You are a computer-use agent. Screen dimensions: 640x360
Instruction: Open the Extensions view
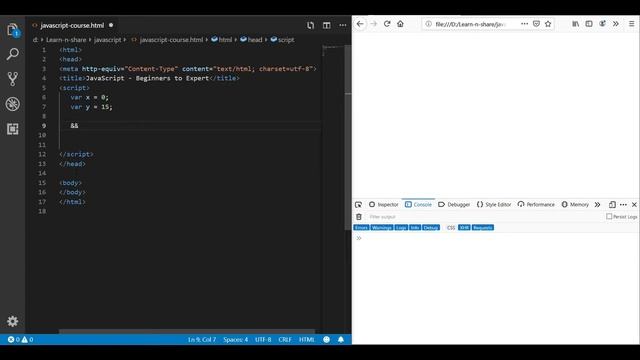[13, 129]
